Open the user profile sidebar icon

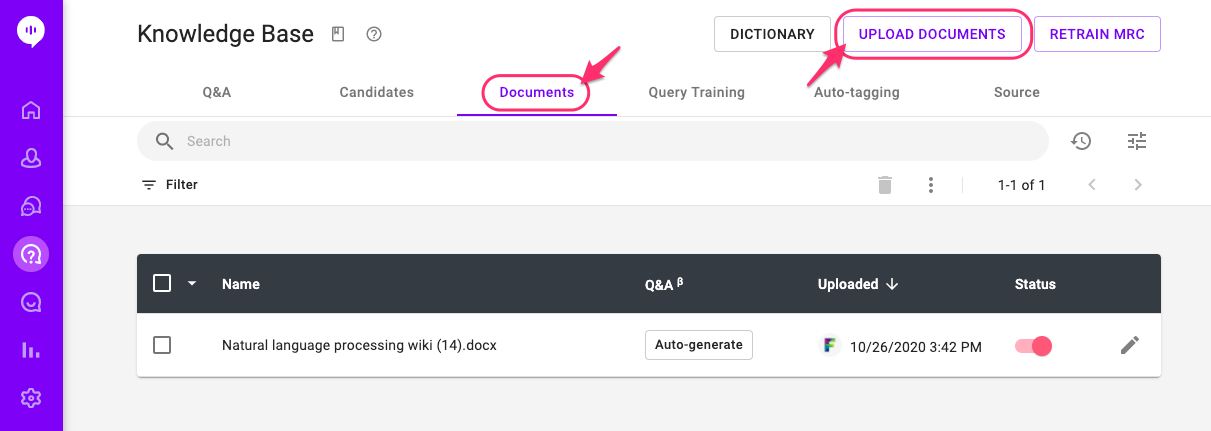click(x=31, y=158)
